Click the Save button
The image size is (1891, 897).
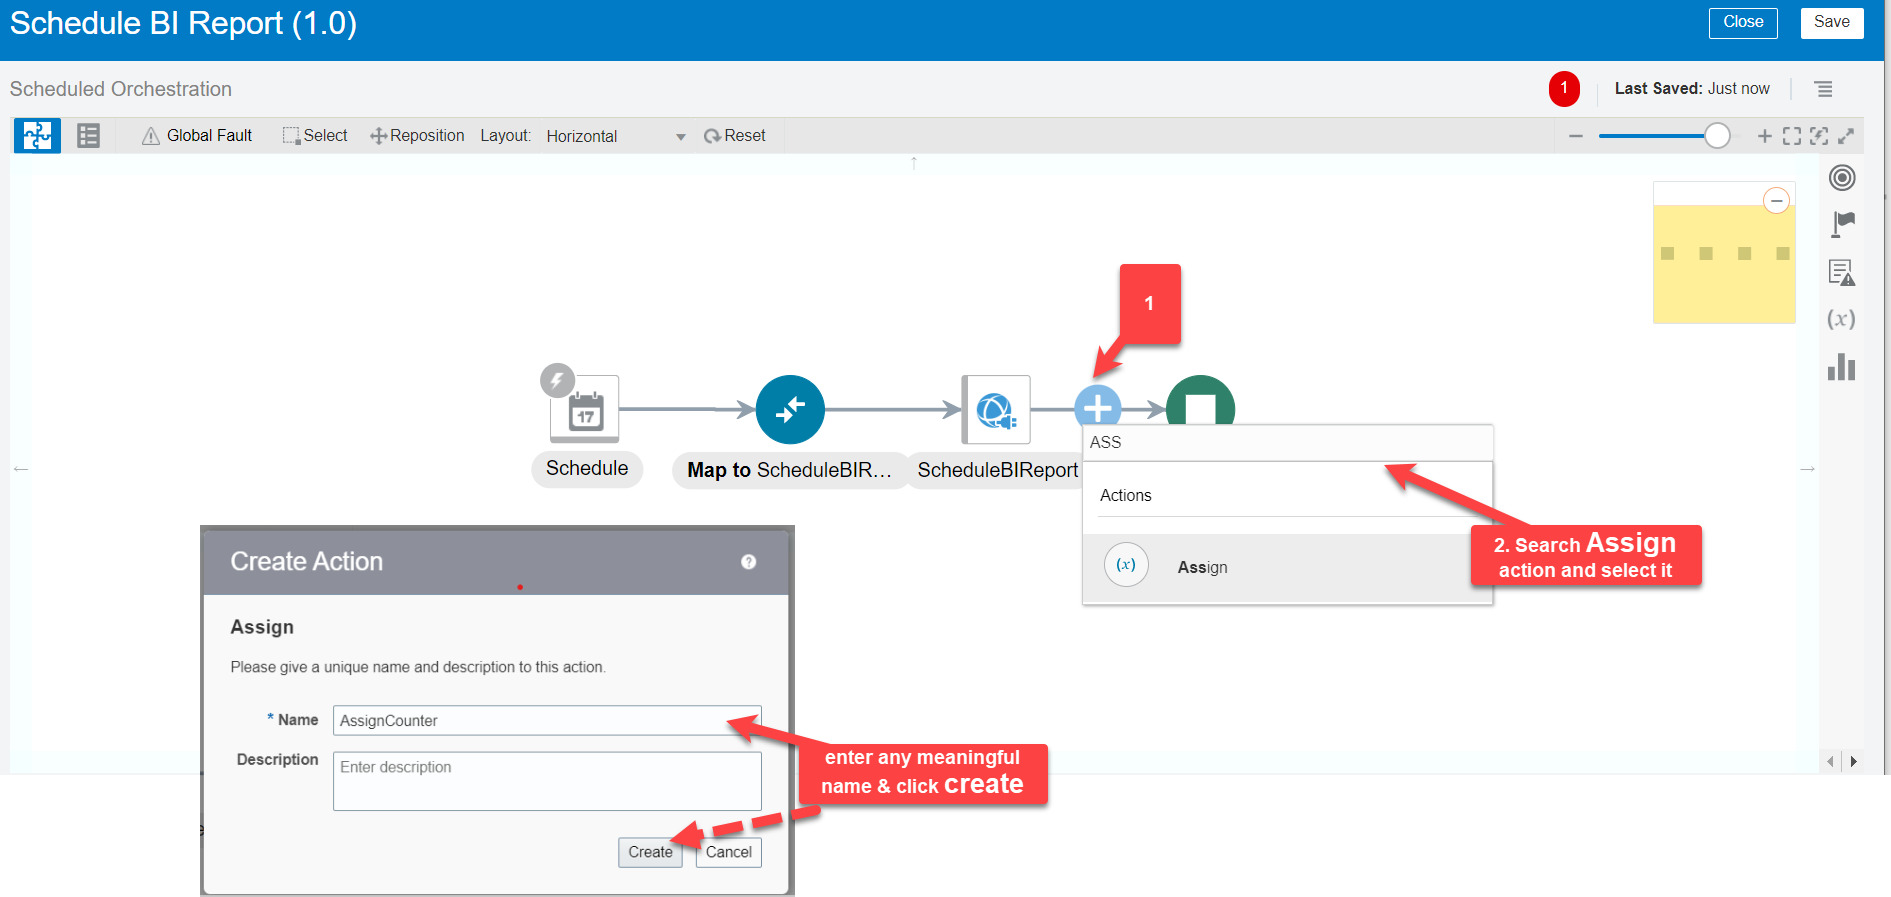coord(1831,23)
